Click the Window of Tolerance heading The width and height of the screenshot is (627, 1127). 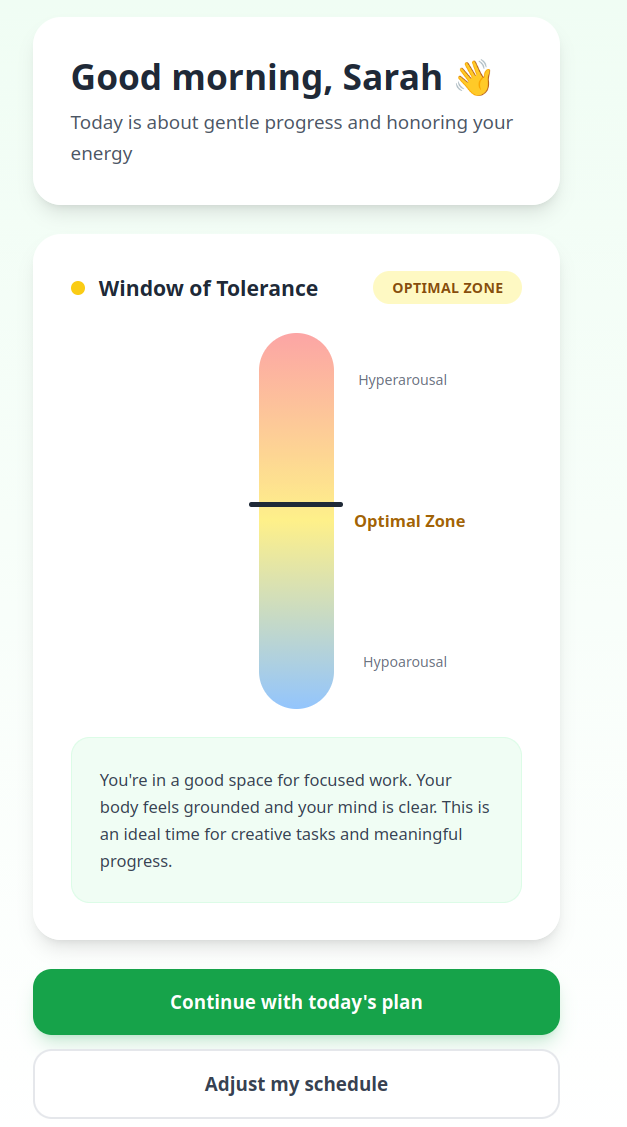[x=208, y=289]
